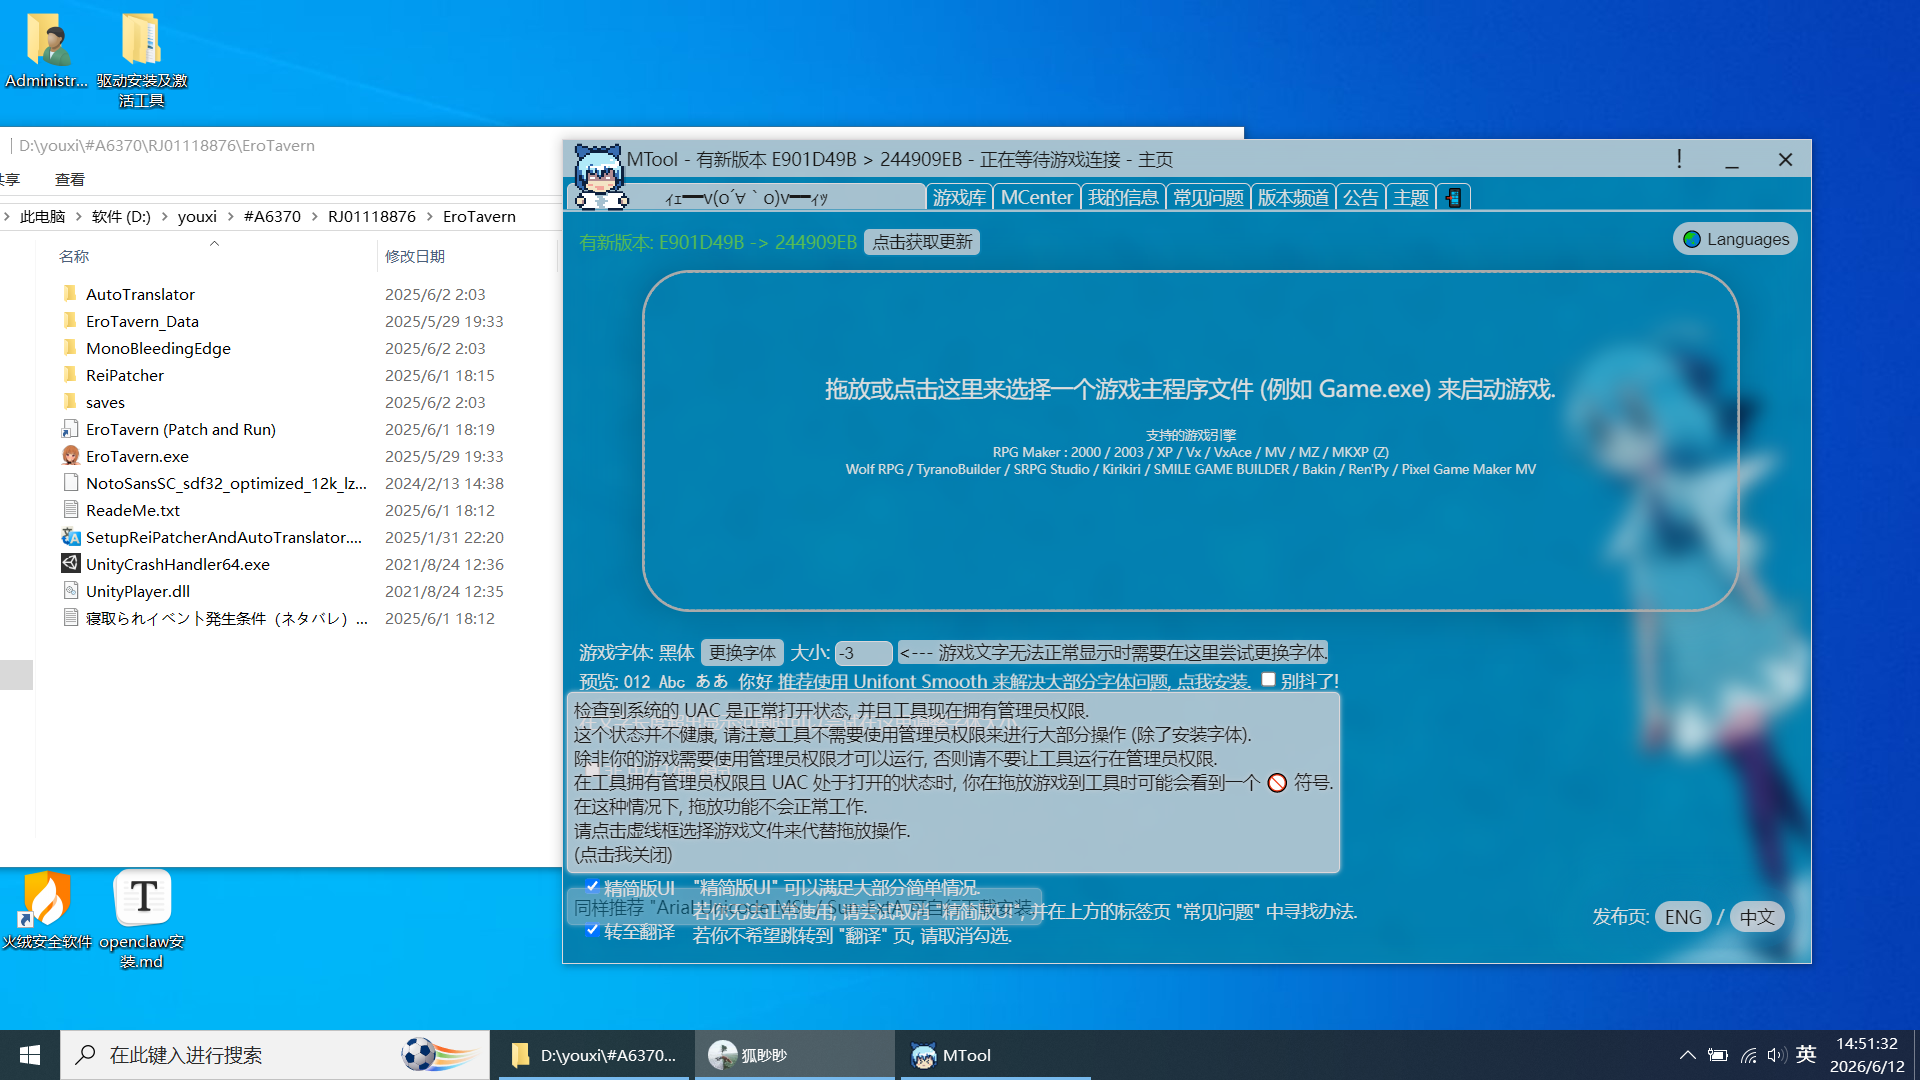Expand the #A6370 breadcrumb chevron

click(x=314, y=216)
